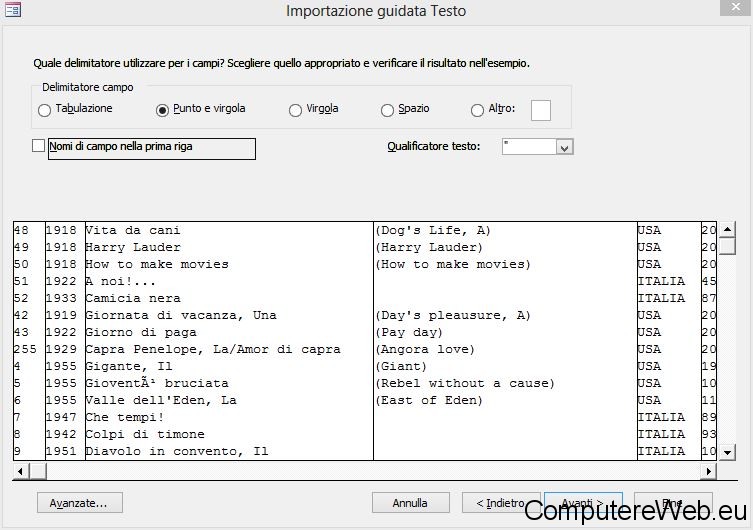Click the cell 'Harry Lauder' in title column
The width and height of the screenshot is (753, 530).
pyautogui.click(x=133, y=247)
